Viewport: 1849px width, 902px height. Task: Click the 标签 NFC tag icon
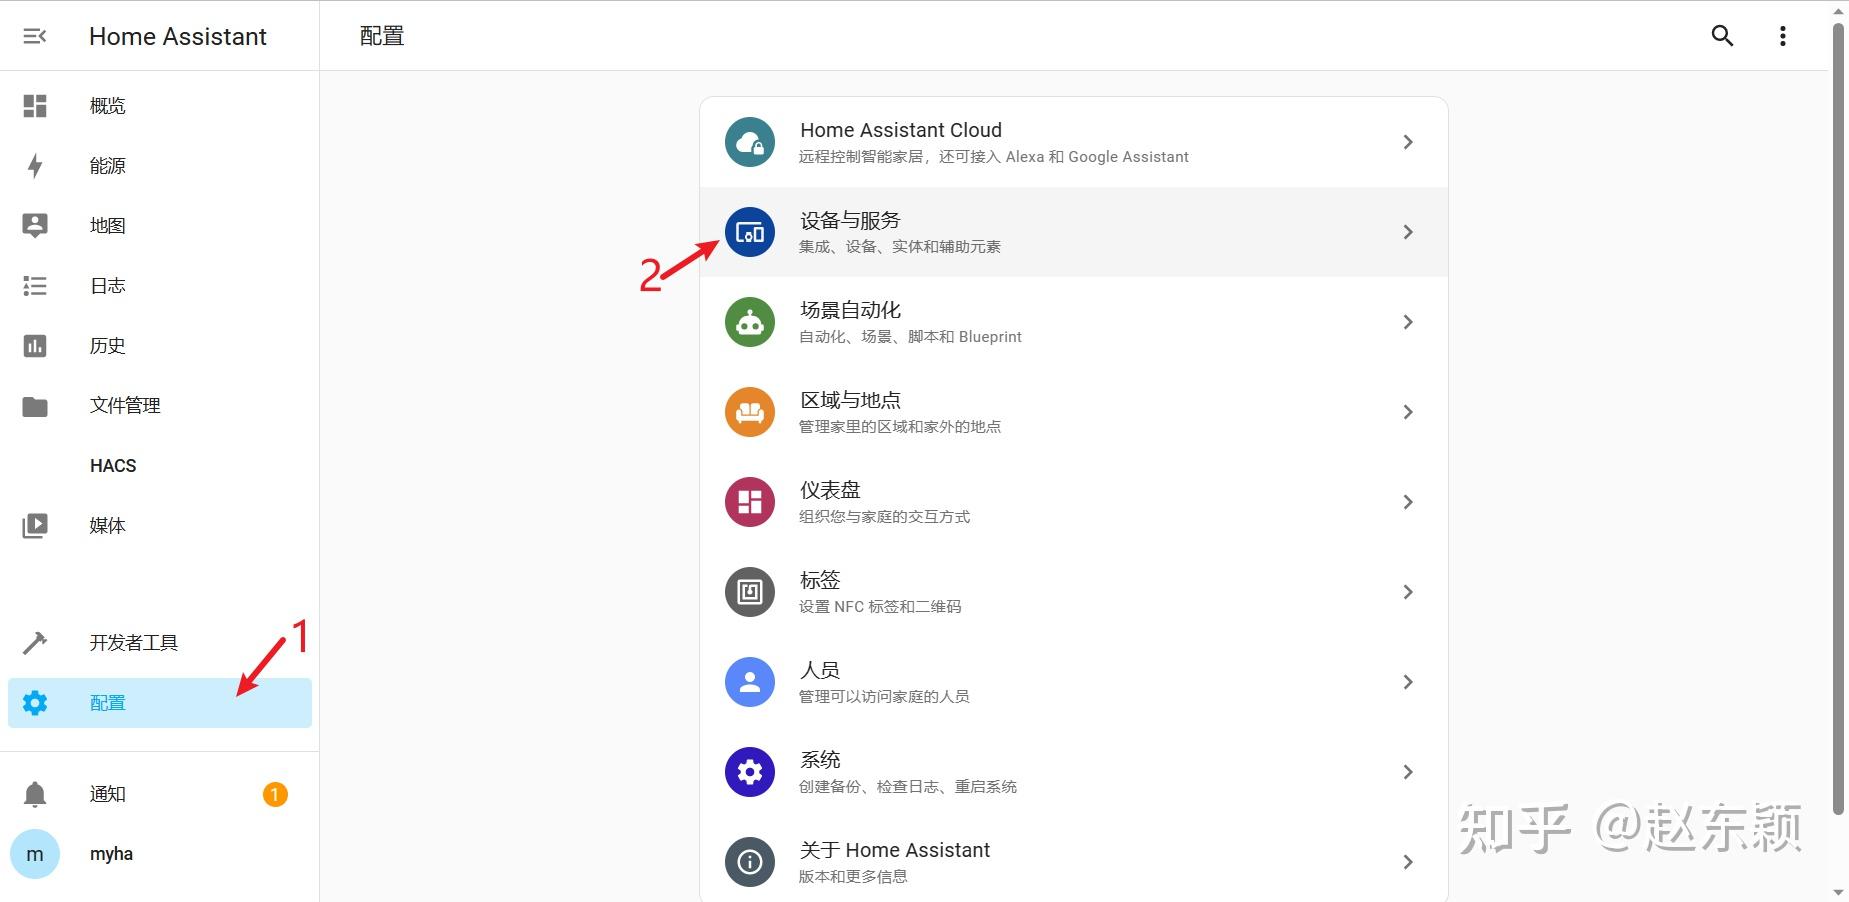[x=750, y=592]
